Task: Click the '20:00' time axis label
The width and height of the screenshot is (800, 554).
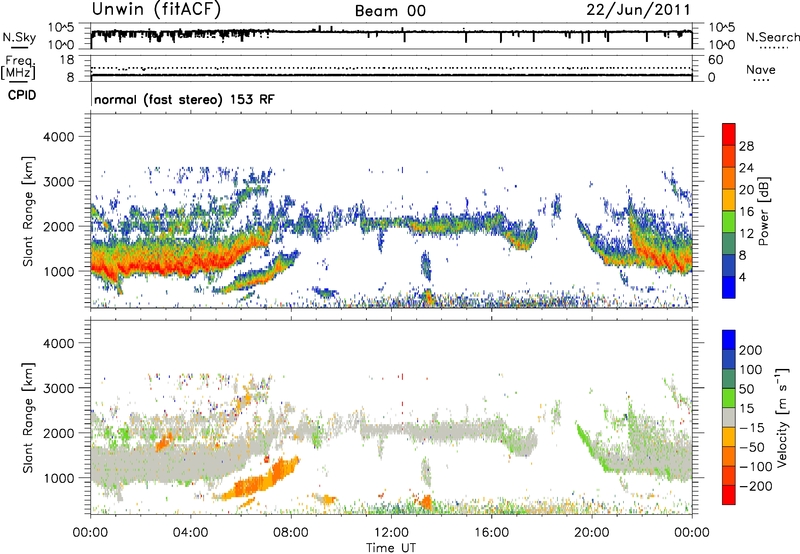Action: tap(591, 533)
